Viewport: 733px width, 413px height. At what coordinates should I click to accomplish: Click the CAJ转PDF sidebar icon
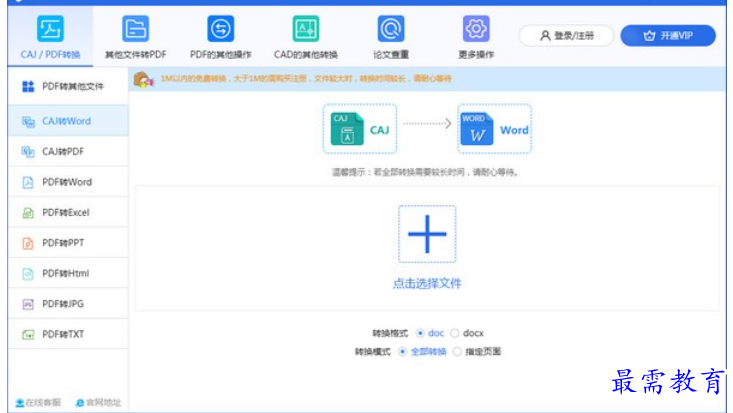pos(28,152)
